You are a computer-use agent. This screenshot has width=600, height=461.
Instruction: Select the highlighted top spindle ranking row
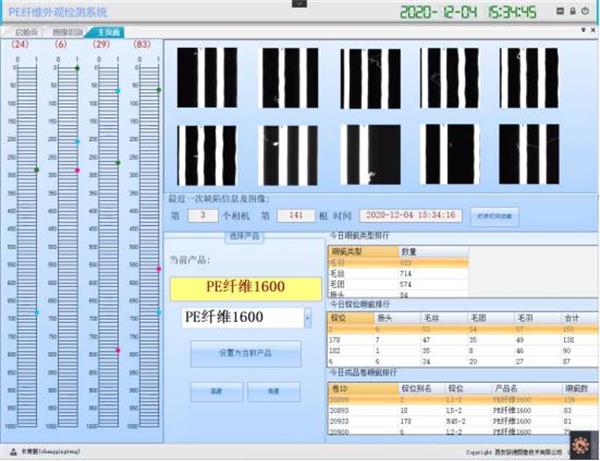pyautogui.click(x=462, y=329)
